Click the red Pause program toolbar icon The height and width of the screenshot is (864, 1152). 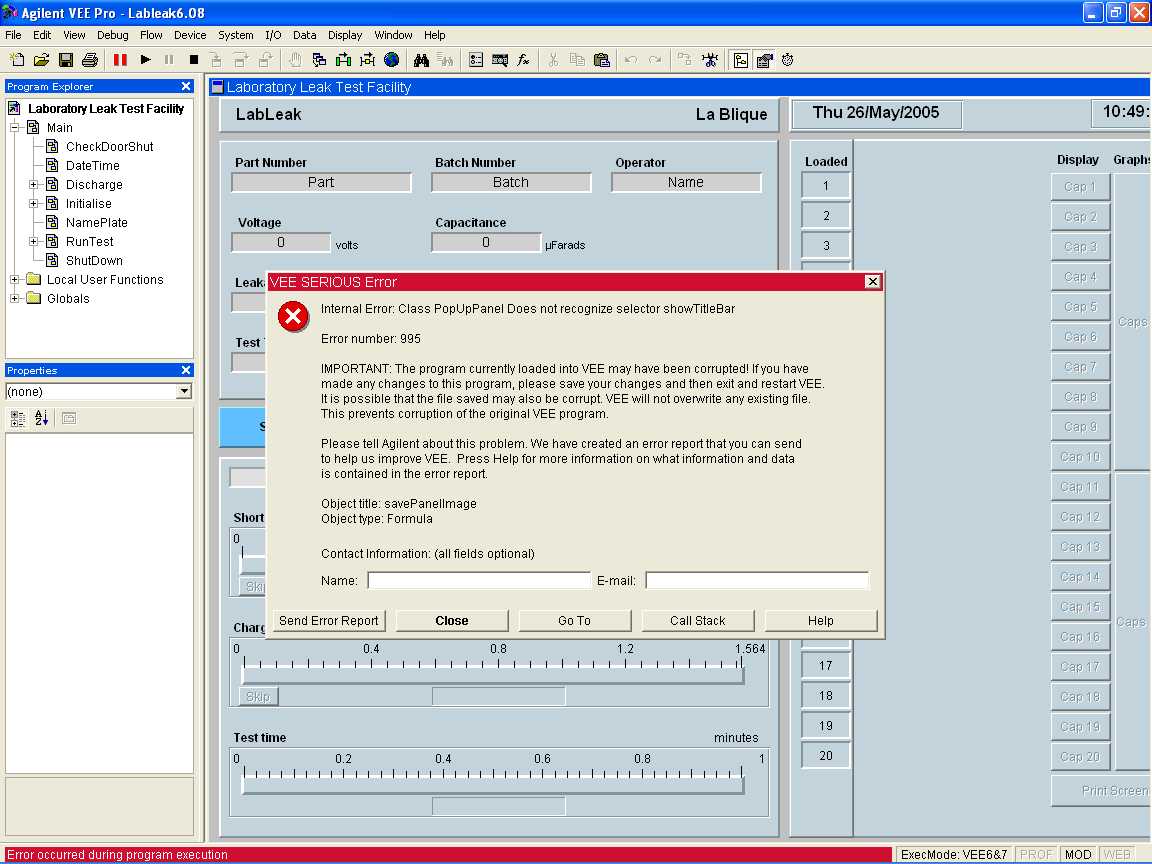[x=120, y=60]
